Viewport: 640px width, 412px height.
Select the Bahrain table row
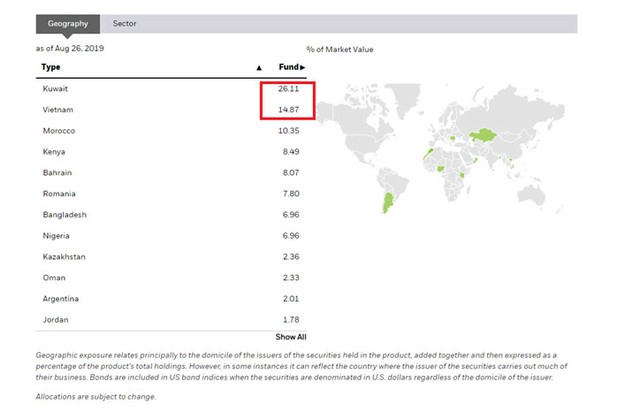click(x=57, y=172)
